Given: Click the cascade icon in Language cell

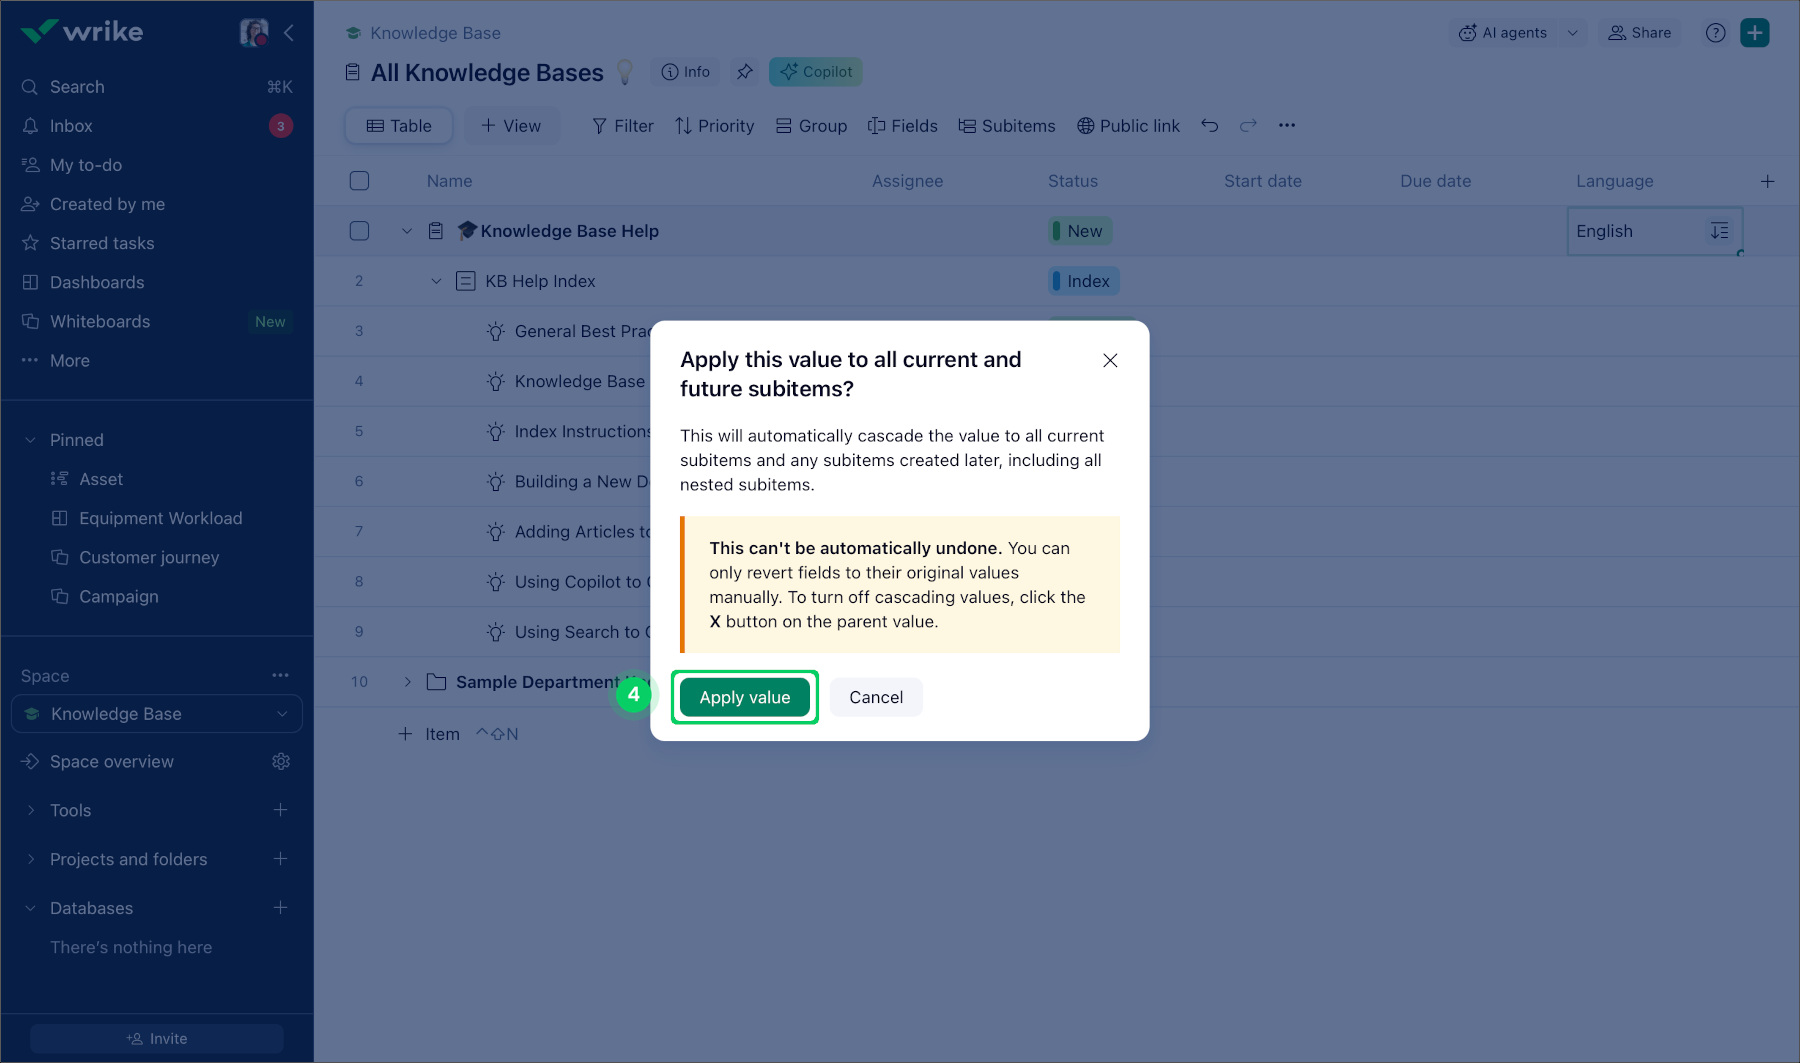Looking at the screenshot, I should coord(1720,231).
